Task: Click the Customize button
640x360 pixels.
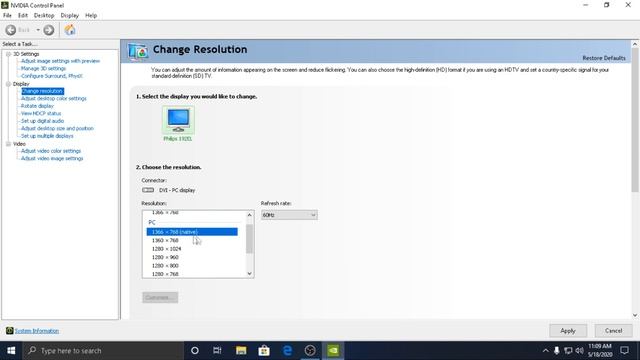Action: [x=160, y=298]
